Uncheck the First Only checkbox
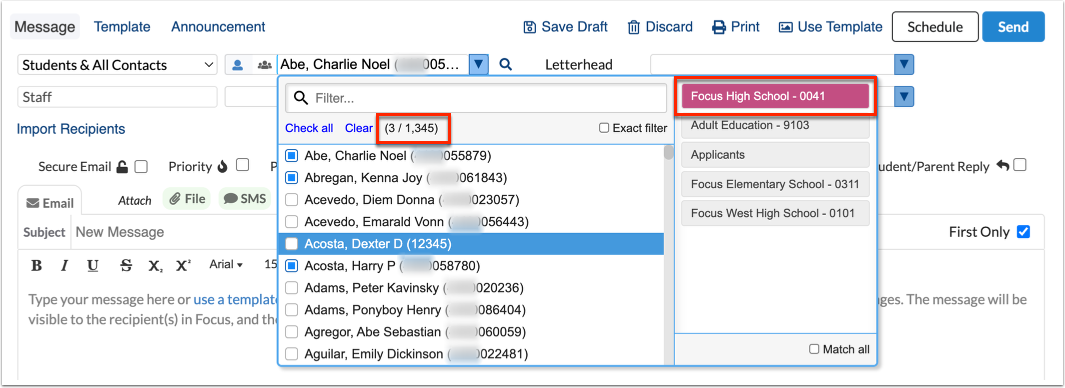This screenshot has height=388, width=1065. (1024, 232)
